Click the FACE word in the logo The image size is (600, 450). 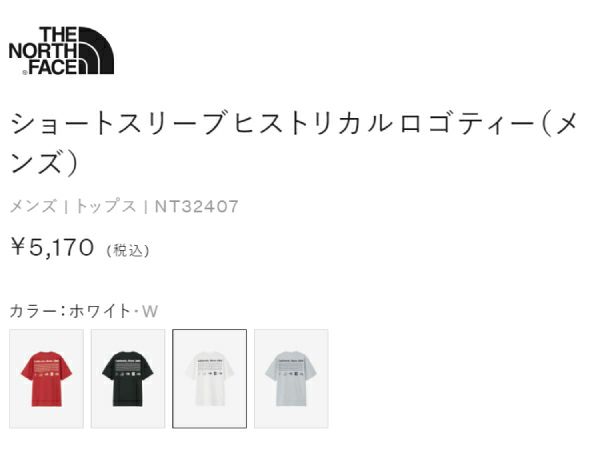(x=54, y=67)
